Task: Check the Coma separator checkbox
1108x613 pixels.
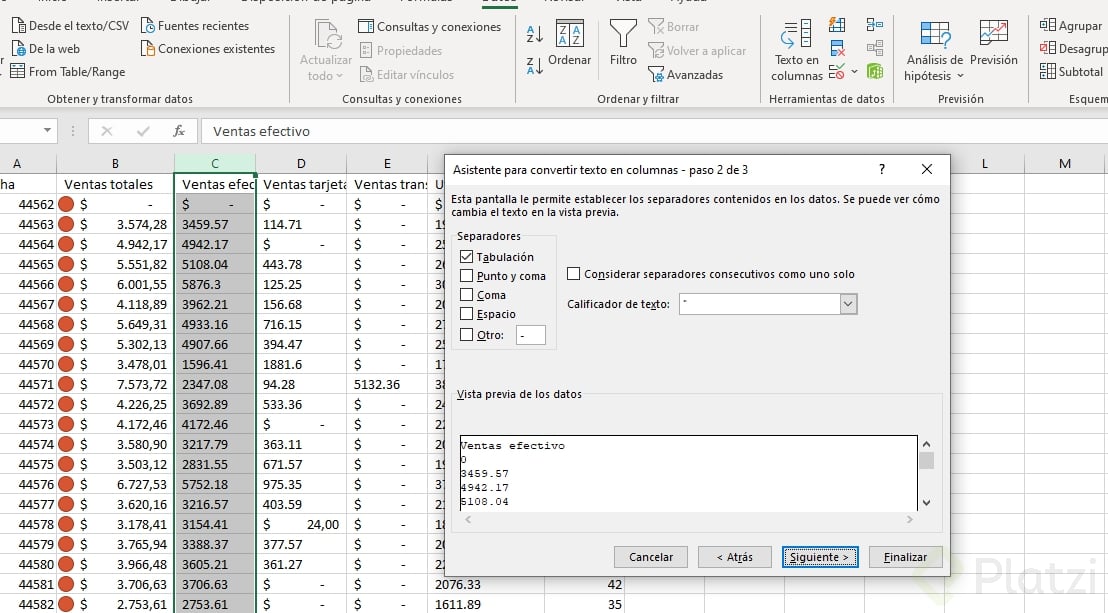Action: click(x=467, y=295)
